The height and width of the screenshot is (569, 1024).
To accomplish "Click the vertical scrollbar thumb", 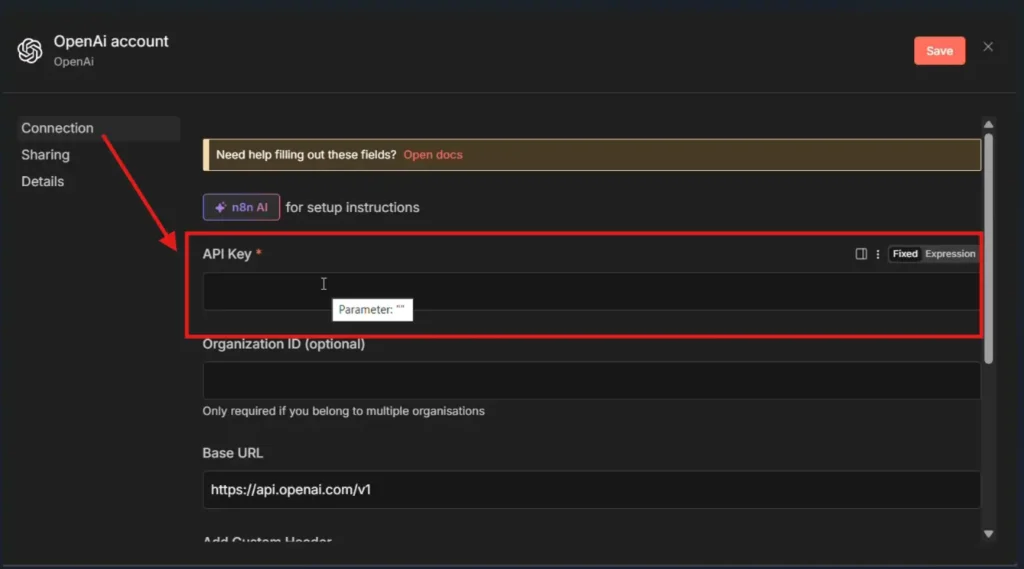I will 989,248.
